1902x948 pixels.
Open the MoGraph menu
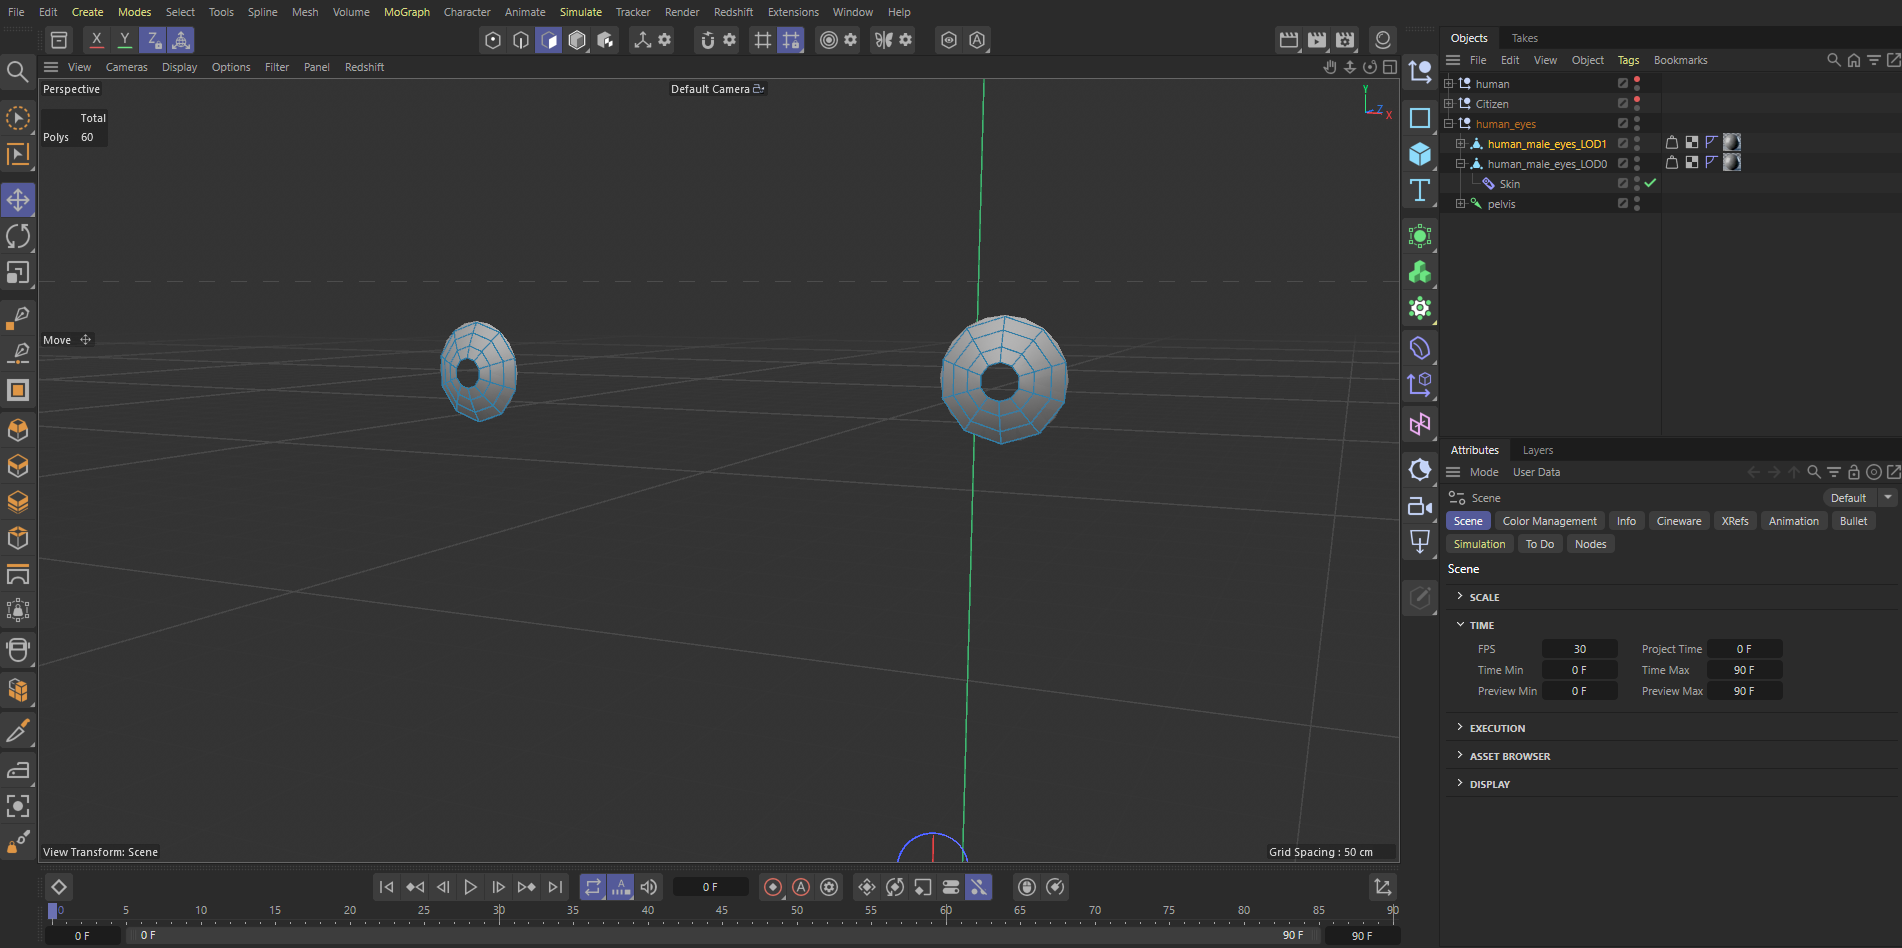pyautogui.click(x=406, y=12)
